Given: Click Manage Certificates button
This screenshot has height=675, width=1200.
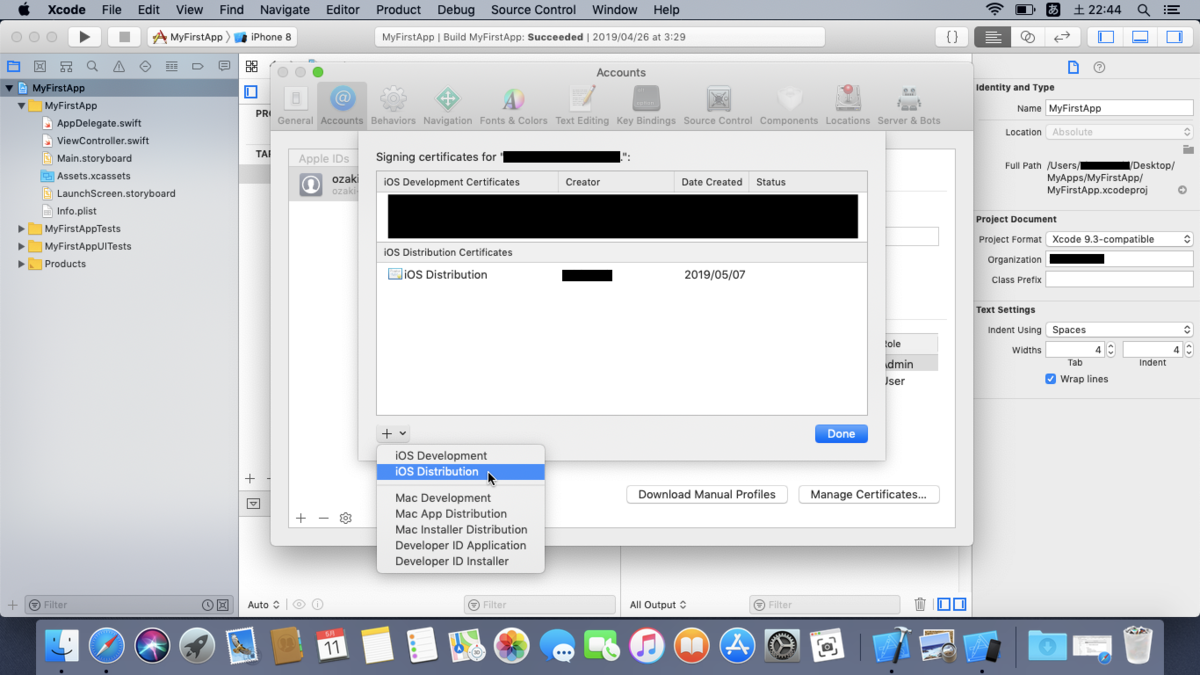Looking at the screenshot, I should [868, 494].
